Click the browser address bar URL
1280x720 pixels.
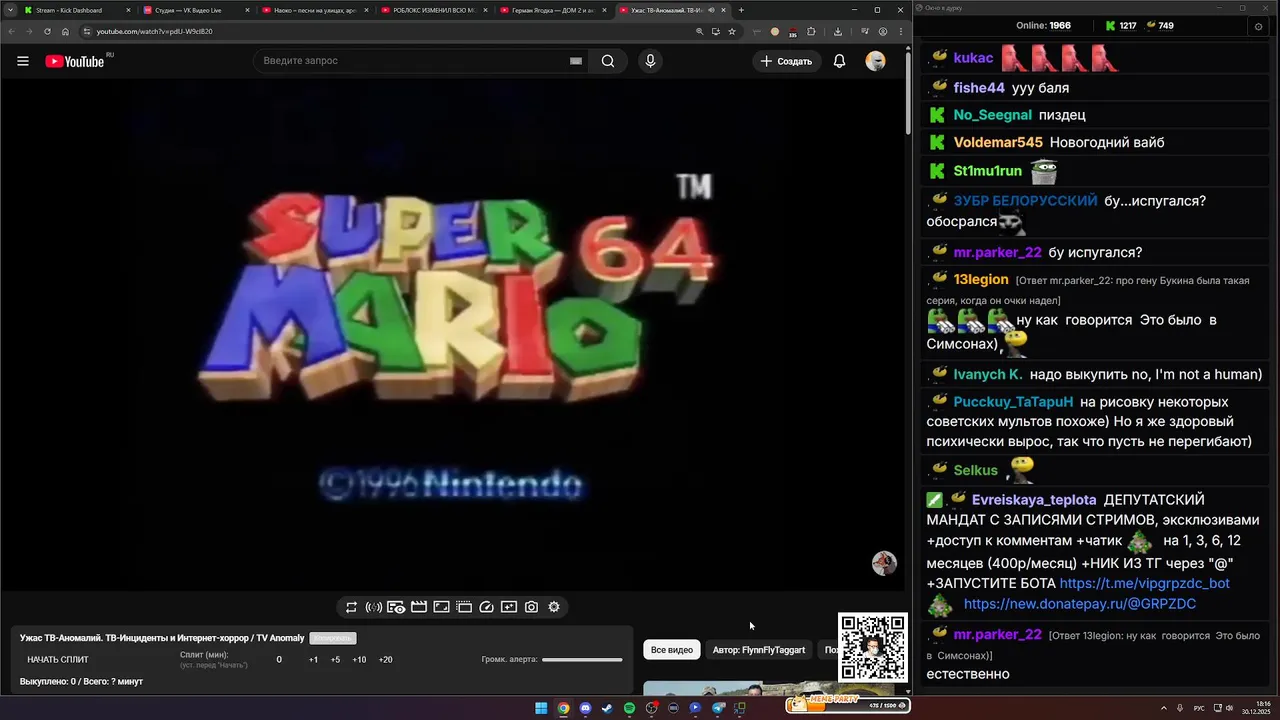(x=154, y=31)
